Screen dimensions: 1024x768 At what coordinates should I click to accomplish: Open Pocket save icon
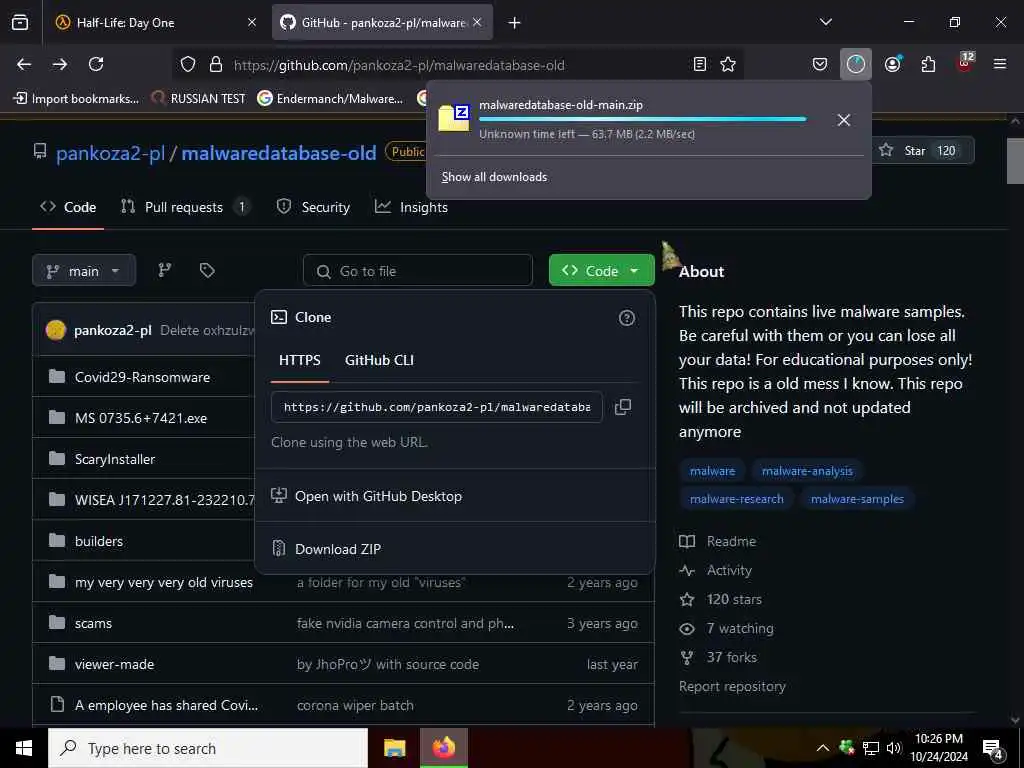coord(820,64)
